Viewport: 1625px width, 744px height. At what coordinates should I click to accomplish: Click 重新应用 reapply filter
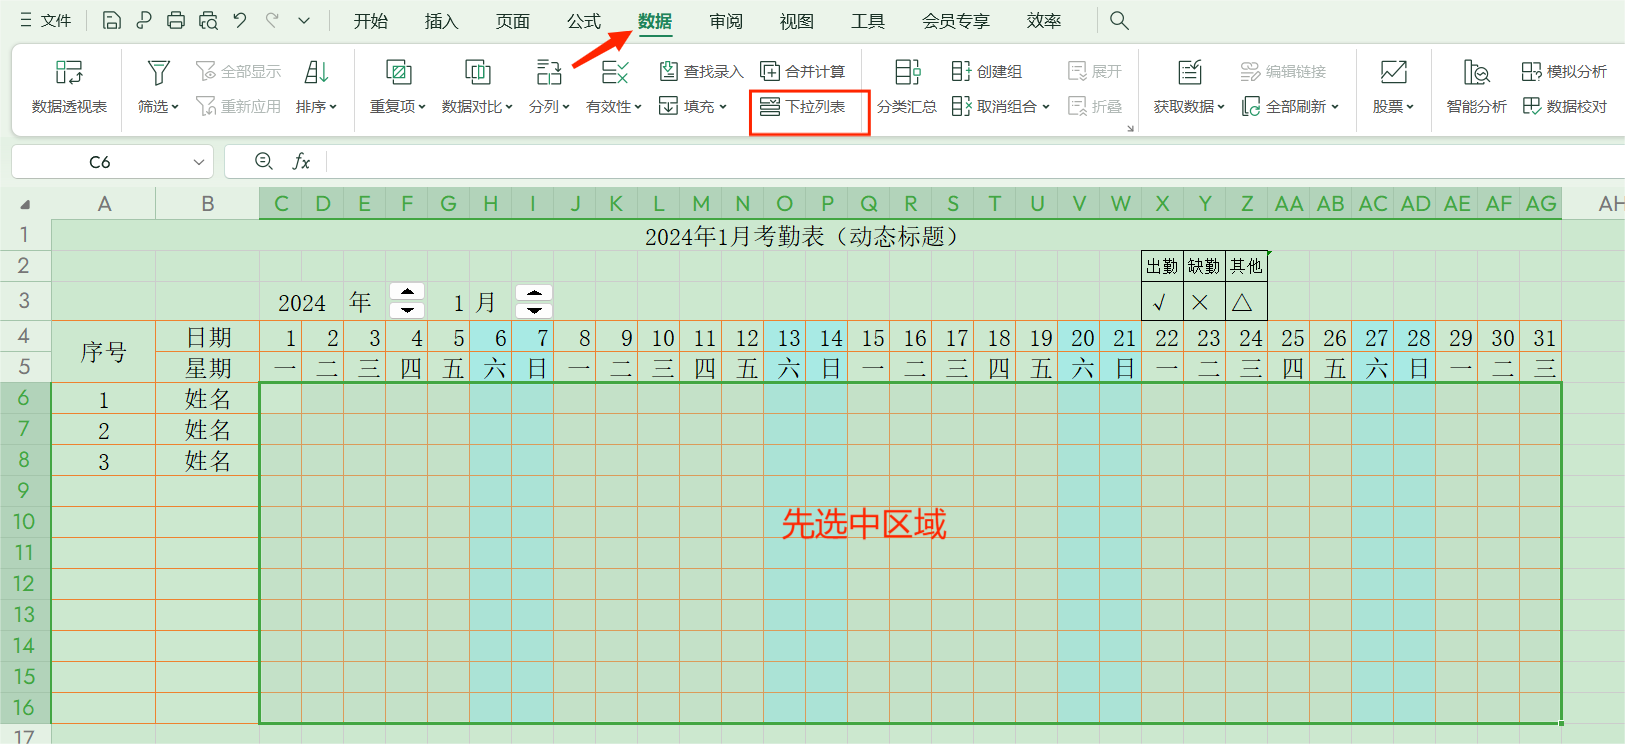(238, 106)
